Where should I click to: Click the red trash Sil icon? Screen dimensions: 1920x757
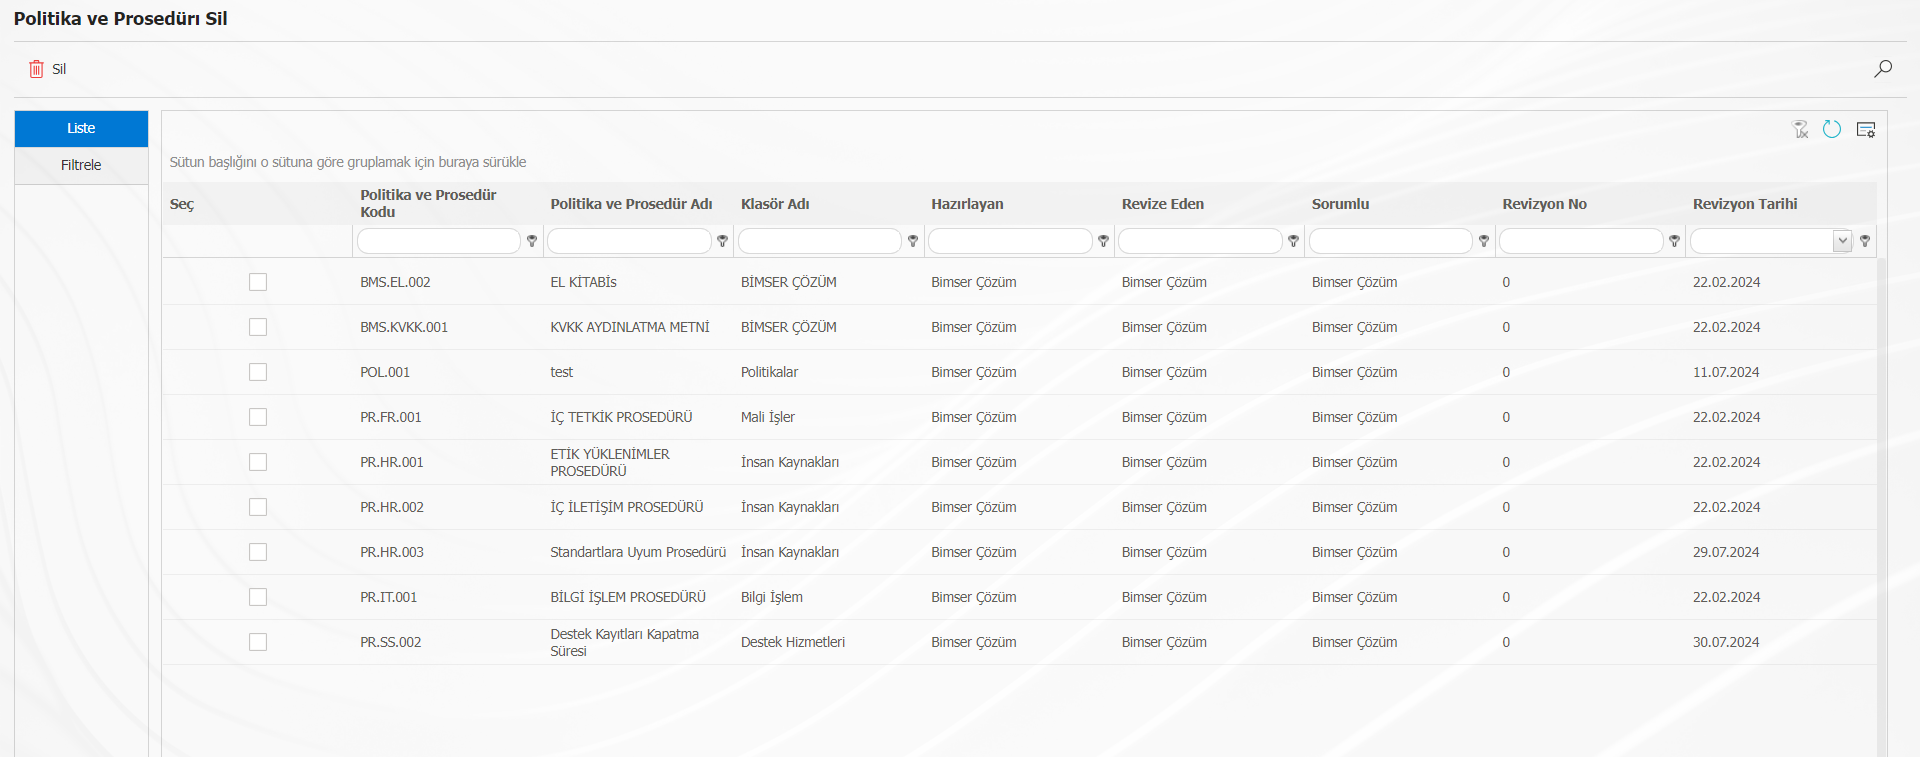(36, 69)
